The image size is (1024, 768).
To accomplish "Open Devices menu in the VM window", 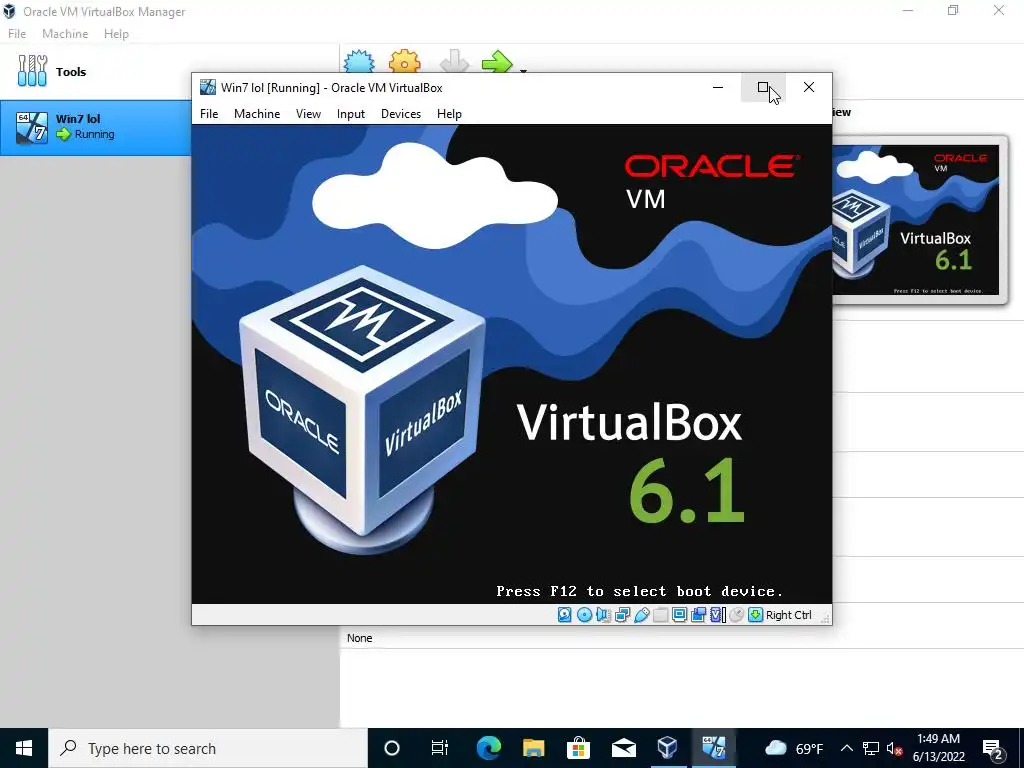I will (401, 114).
